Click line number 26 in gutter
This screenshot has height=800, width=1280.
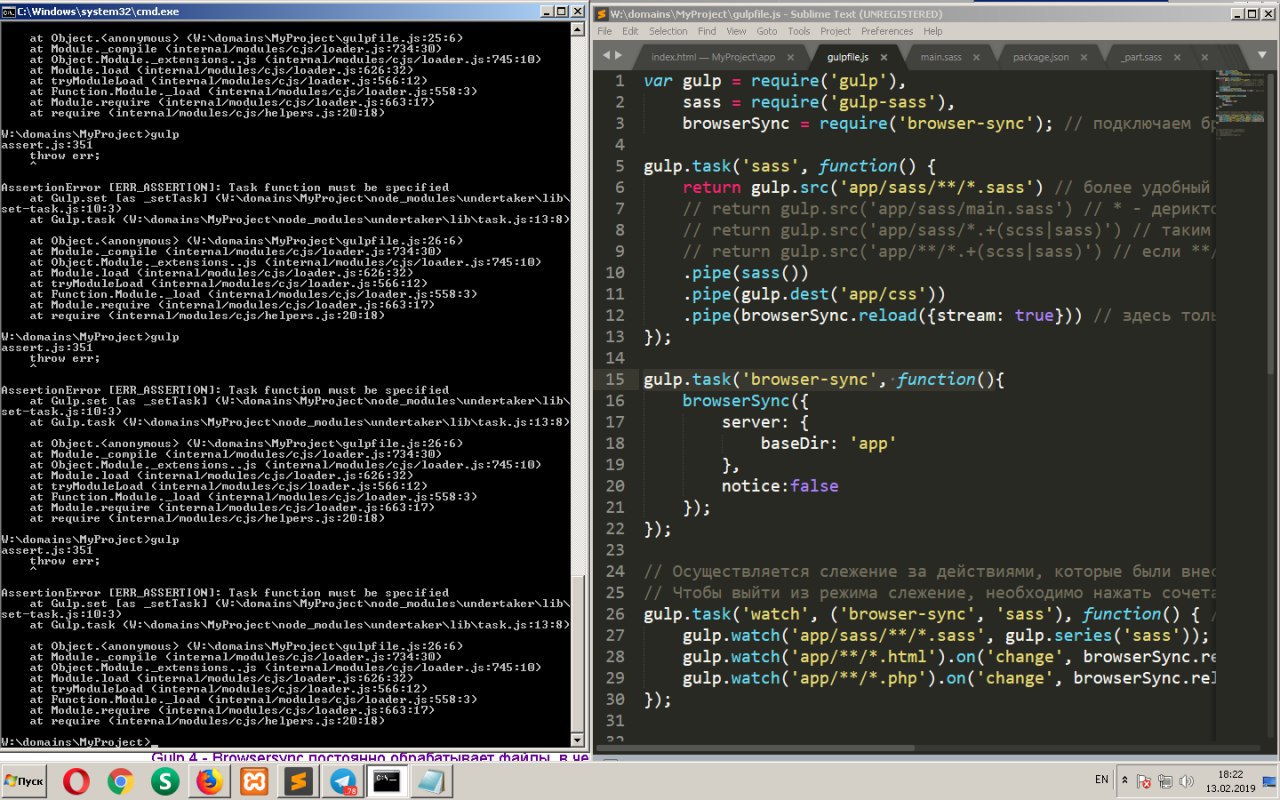614,614
